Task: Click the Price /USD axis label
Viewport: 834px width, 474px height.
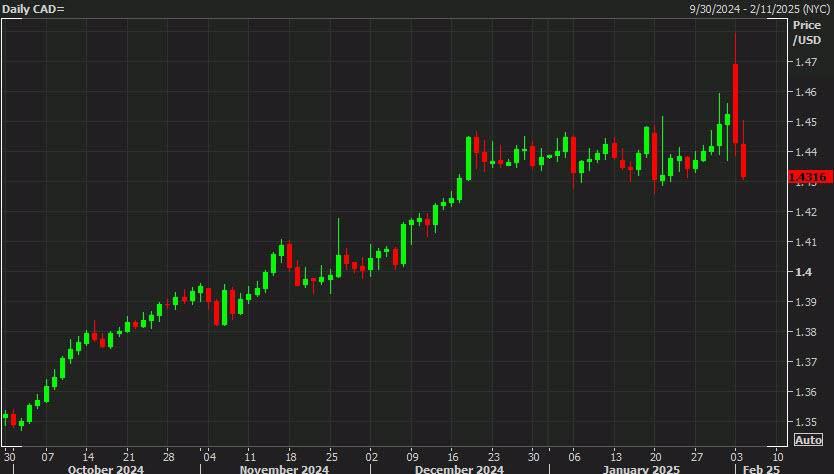Action: pyautogui.click(x=807, y=32)
